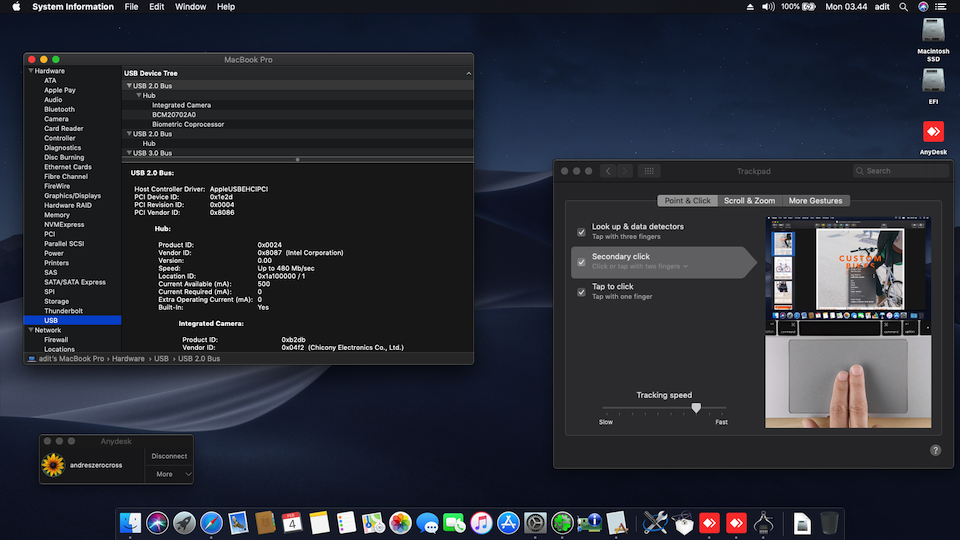Click in the Trackpad Search field
Screen dimensions: 960x540
[901, 171]
